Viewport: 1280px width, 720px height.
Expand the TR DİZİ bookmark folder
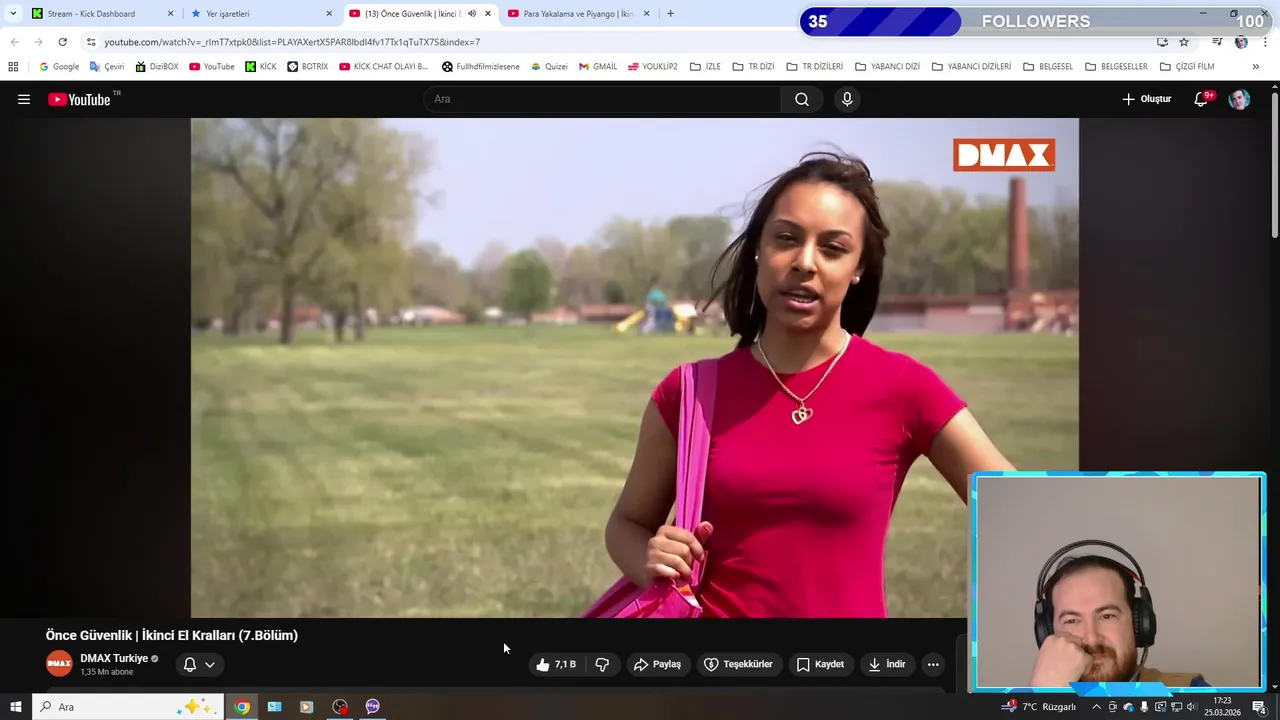(x=753, y=67)
